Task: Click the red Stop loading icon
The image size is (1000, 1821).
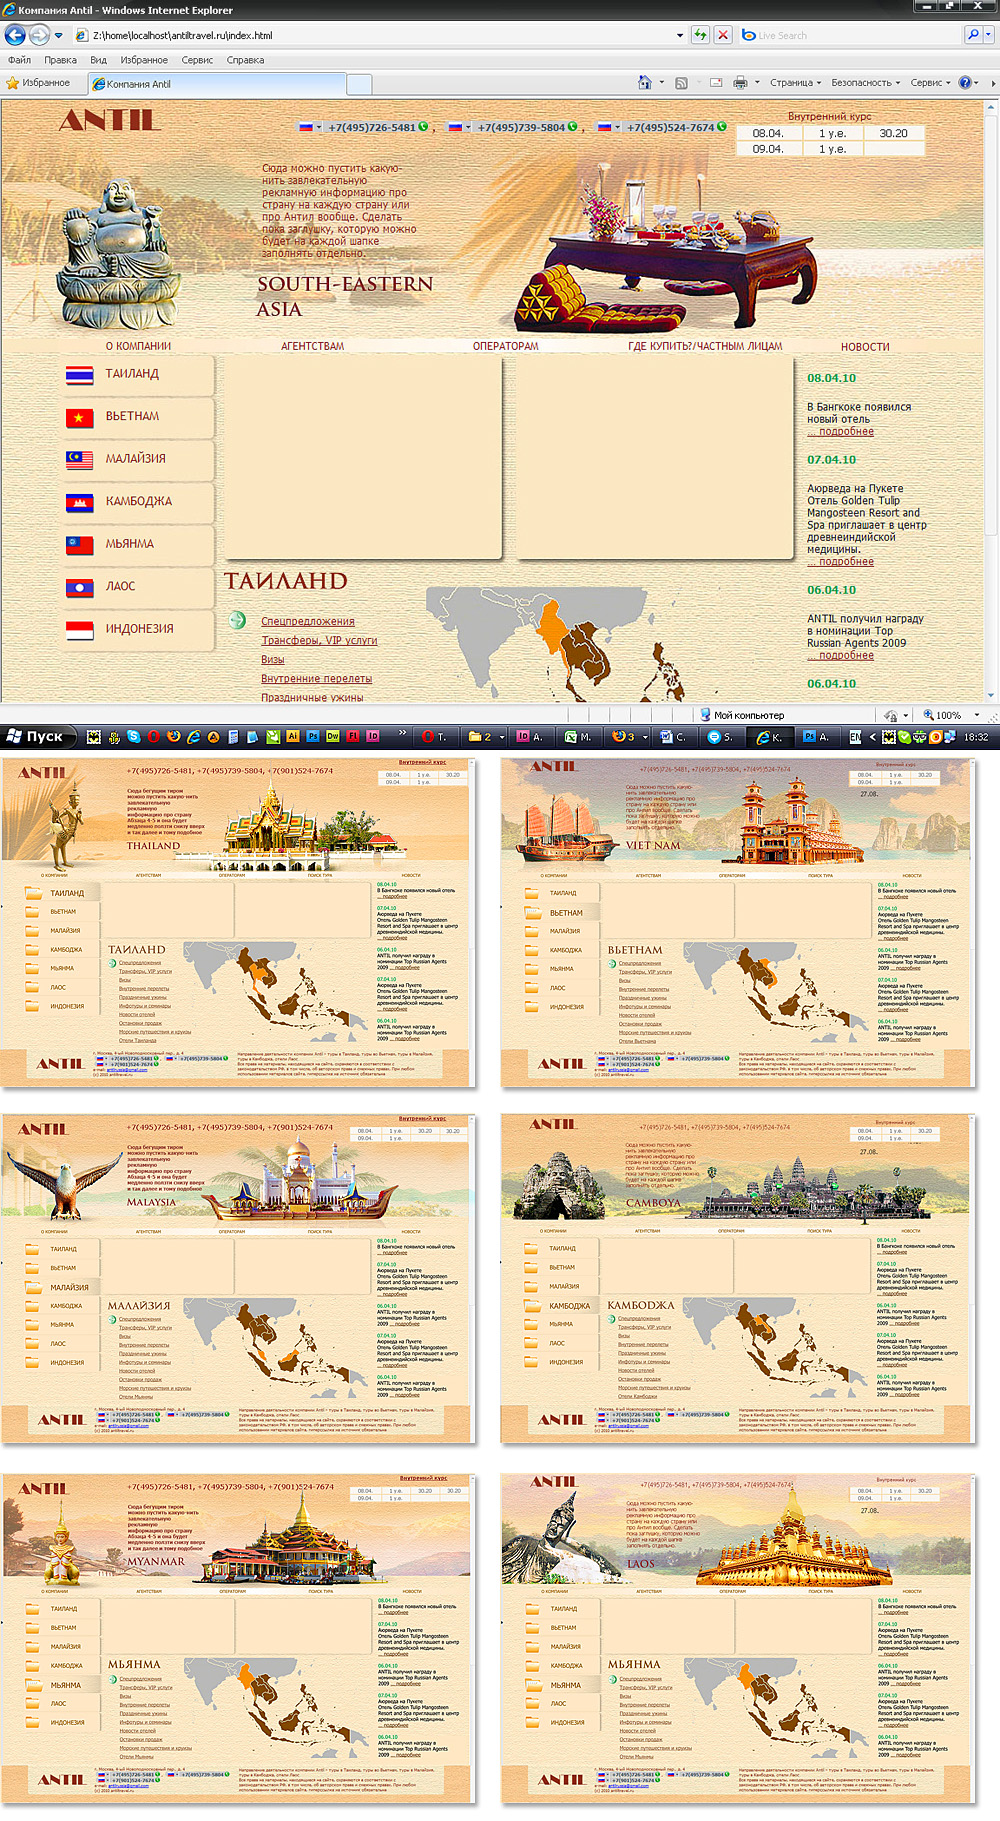Action: click(723, 35)
